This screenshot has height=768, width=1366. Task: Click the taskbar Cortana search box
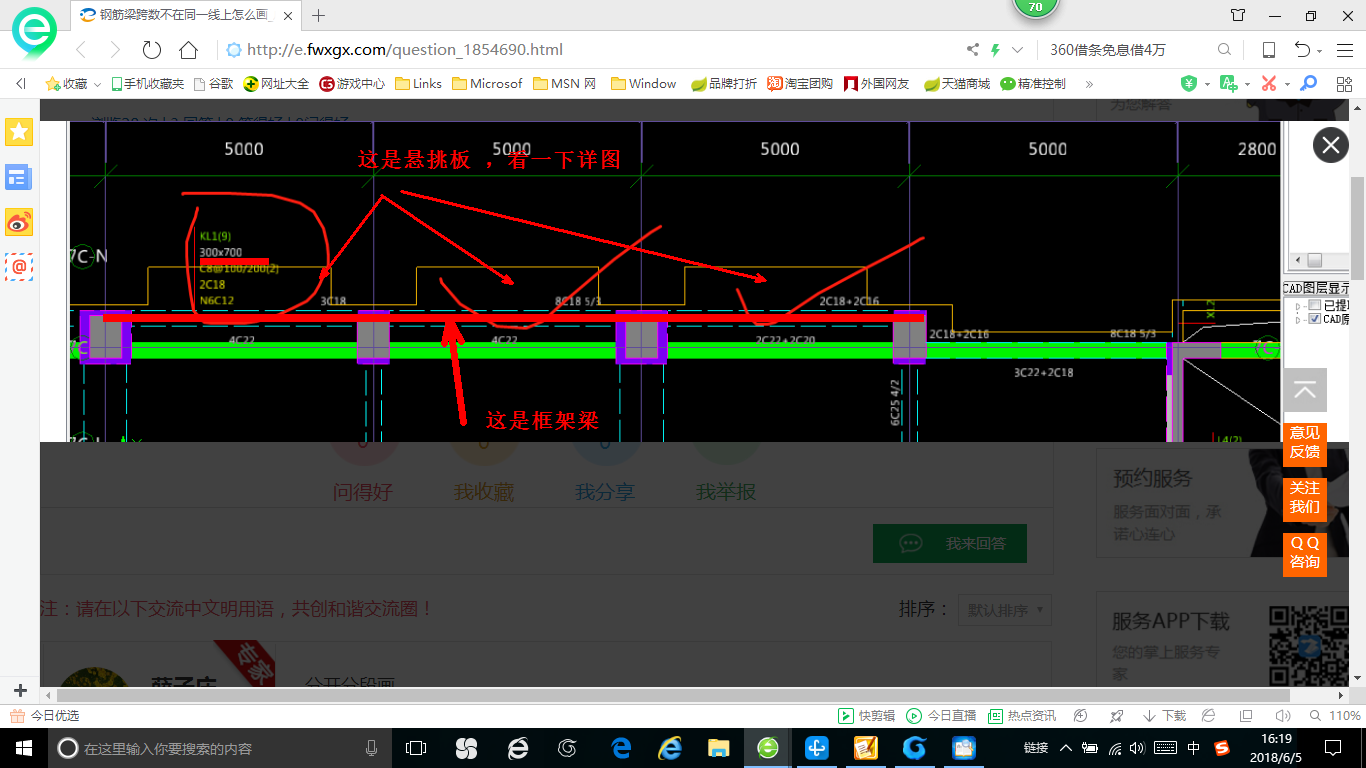click(220, 748)
